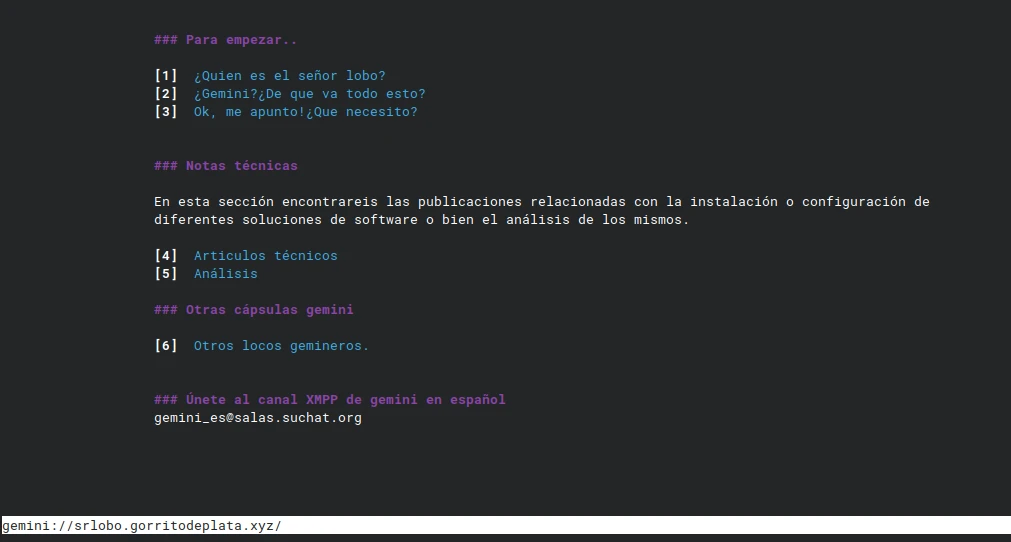This screenshot has width=1011, height=542.
Task: Click the [5] link number marker
Action: click(166, 274)
